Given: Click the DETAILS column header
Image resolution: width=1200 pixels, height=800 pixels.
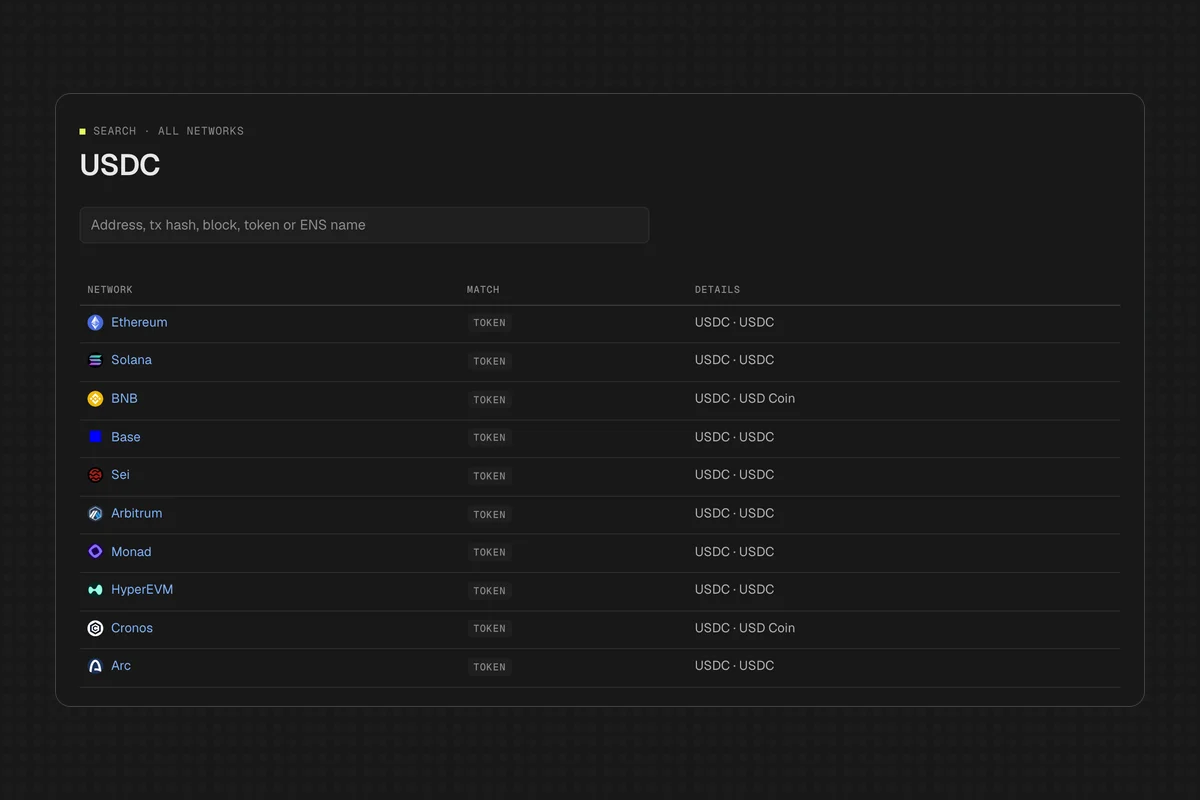Looking at the screenshot, I should (x=718, y=290).
